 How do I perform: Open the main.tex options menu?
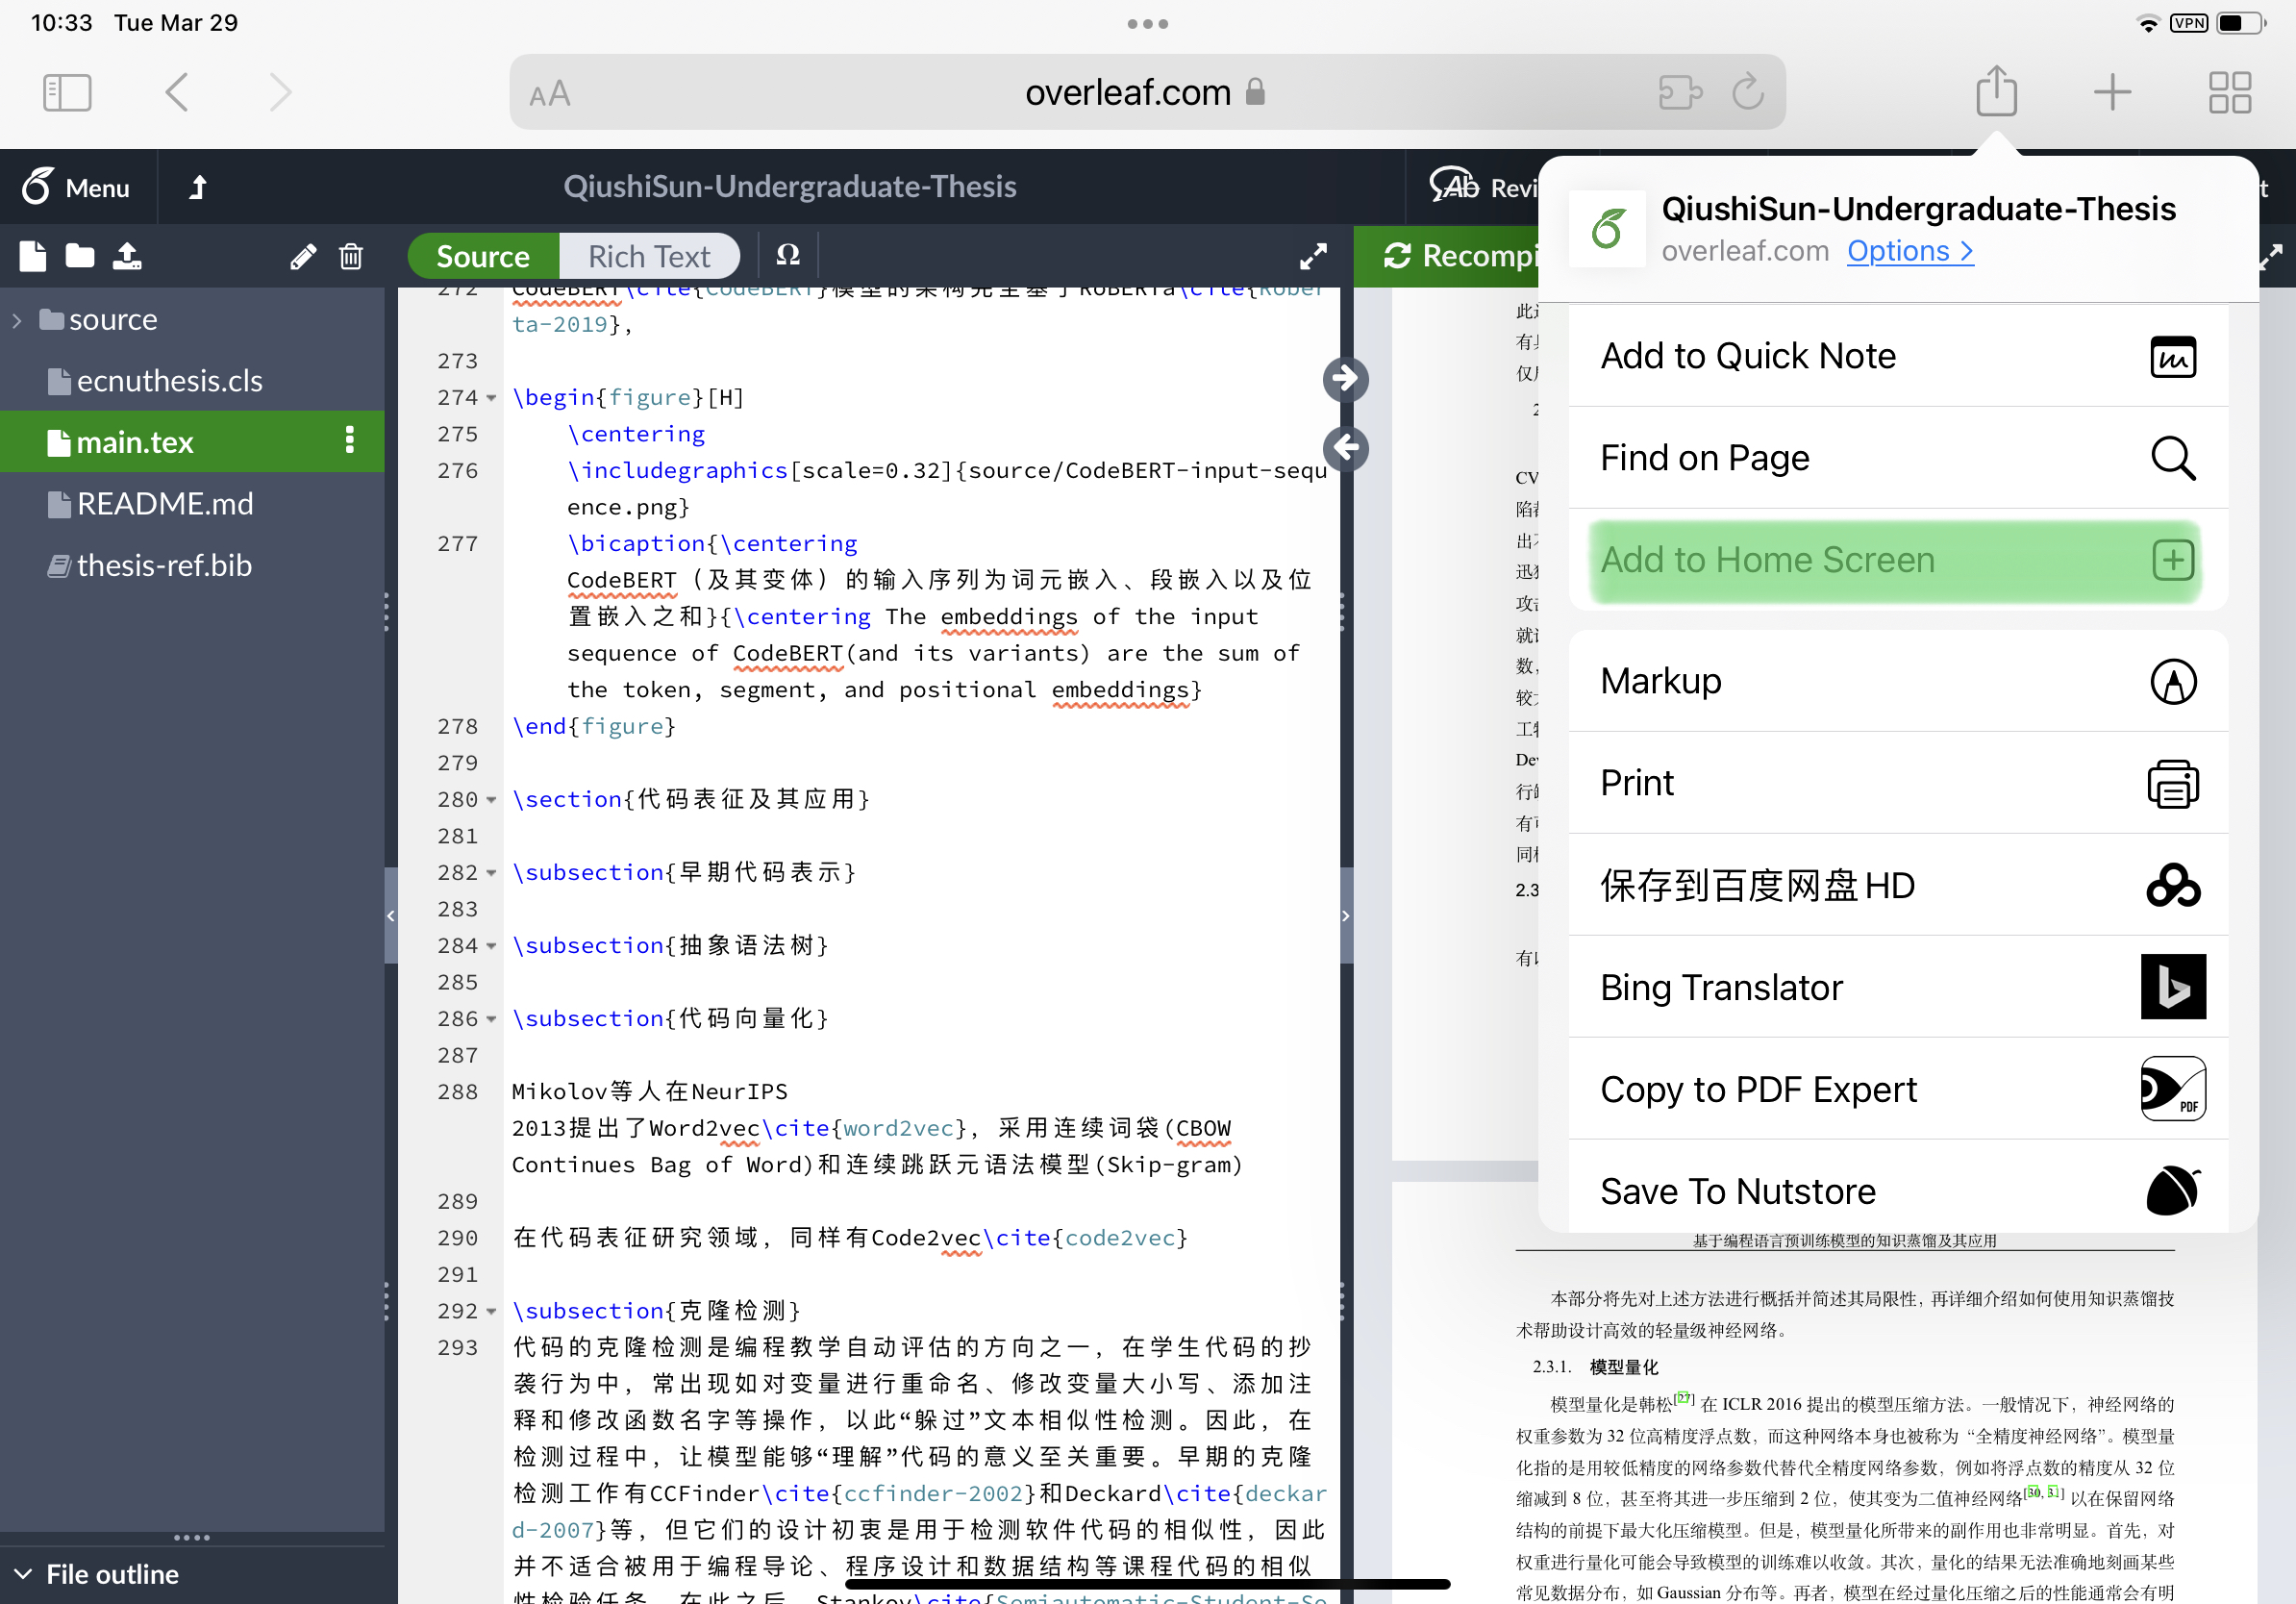349,440
